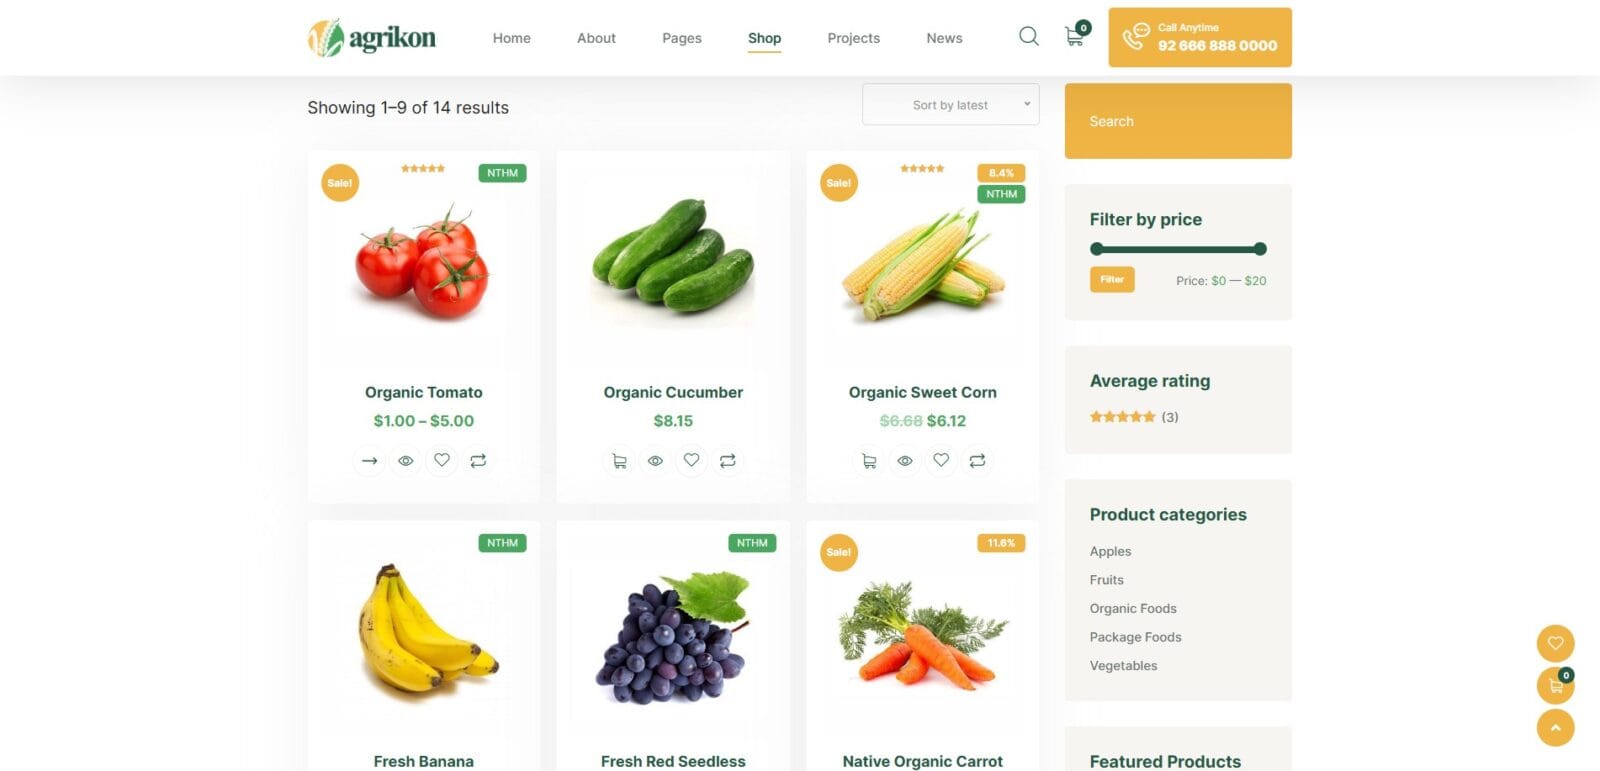Go to the Projects menu item
The image size is (1600, 771).
[853, 38]
